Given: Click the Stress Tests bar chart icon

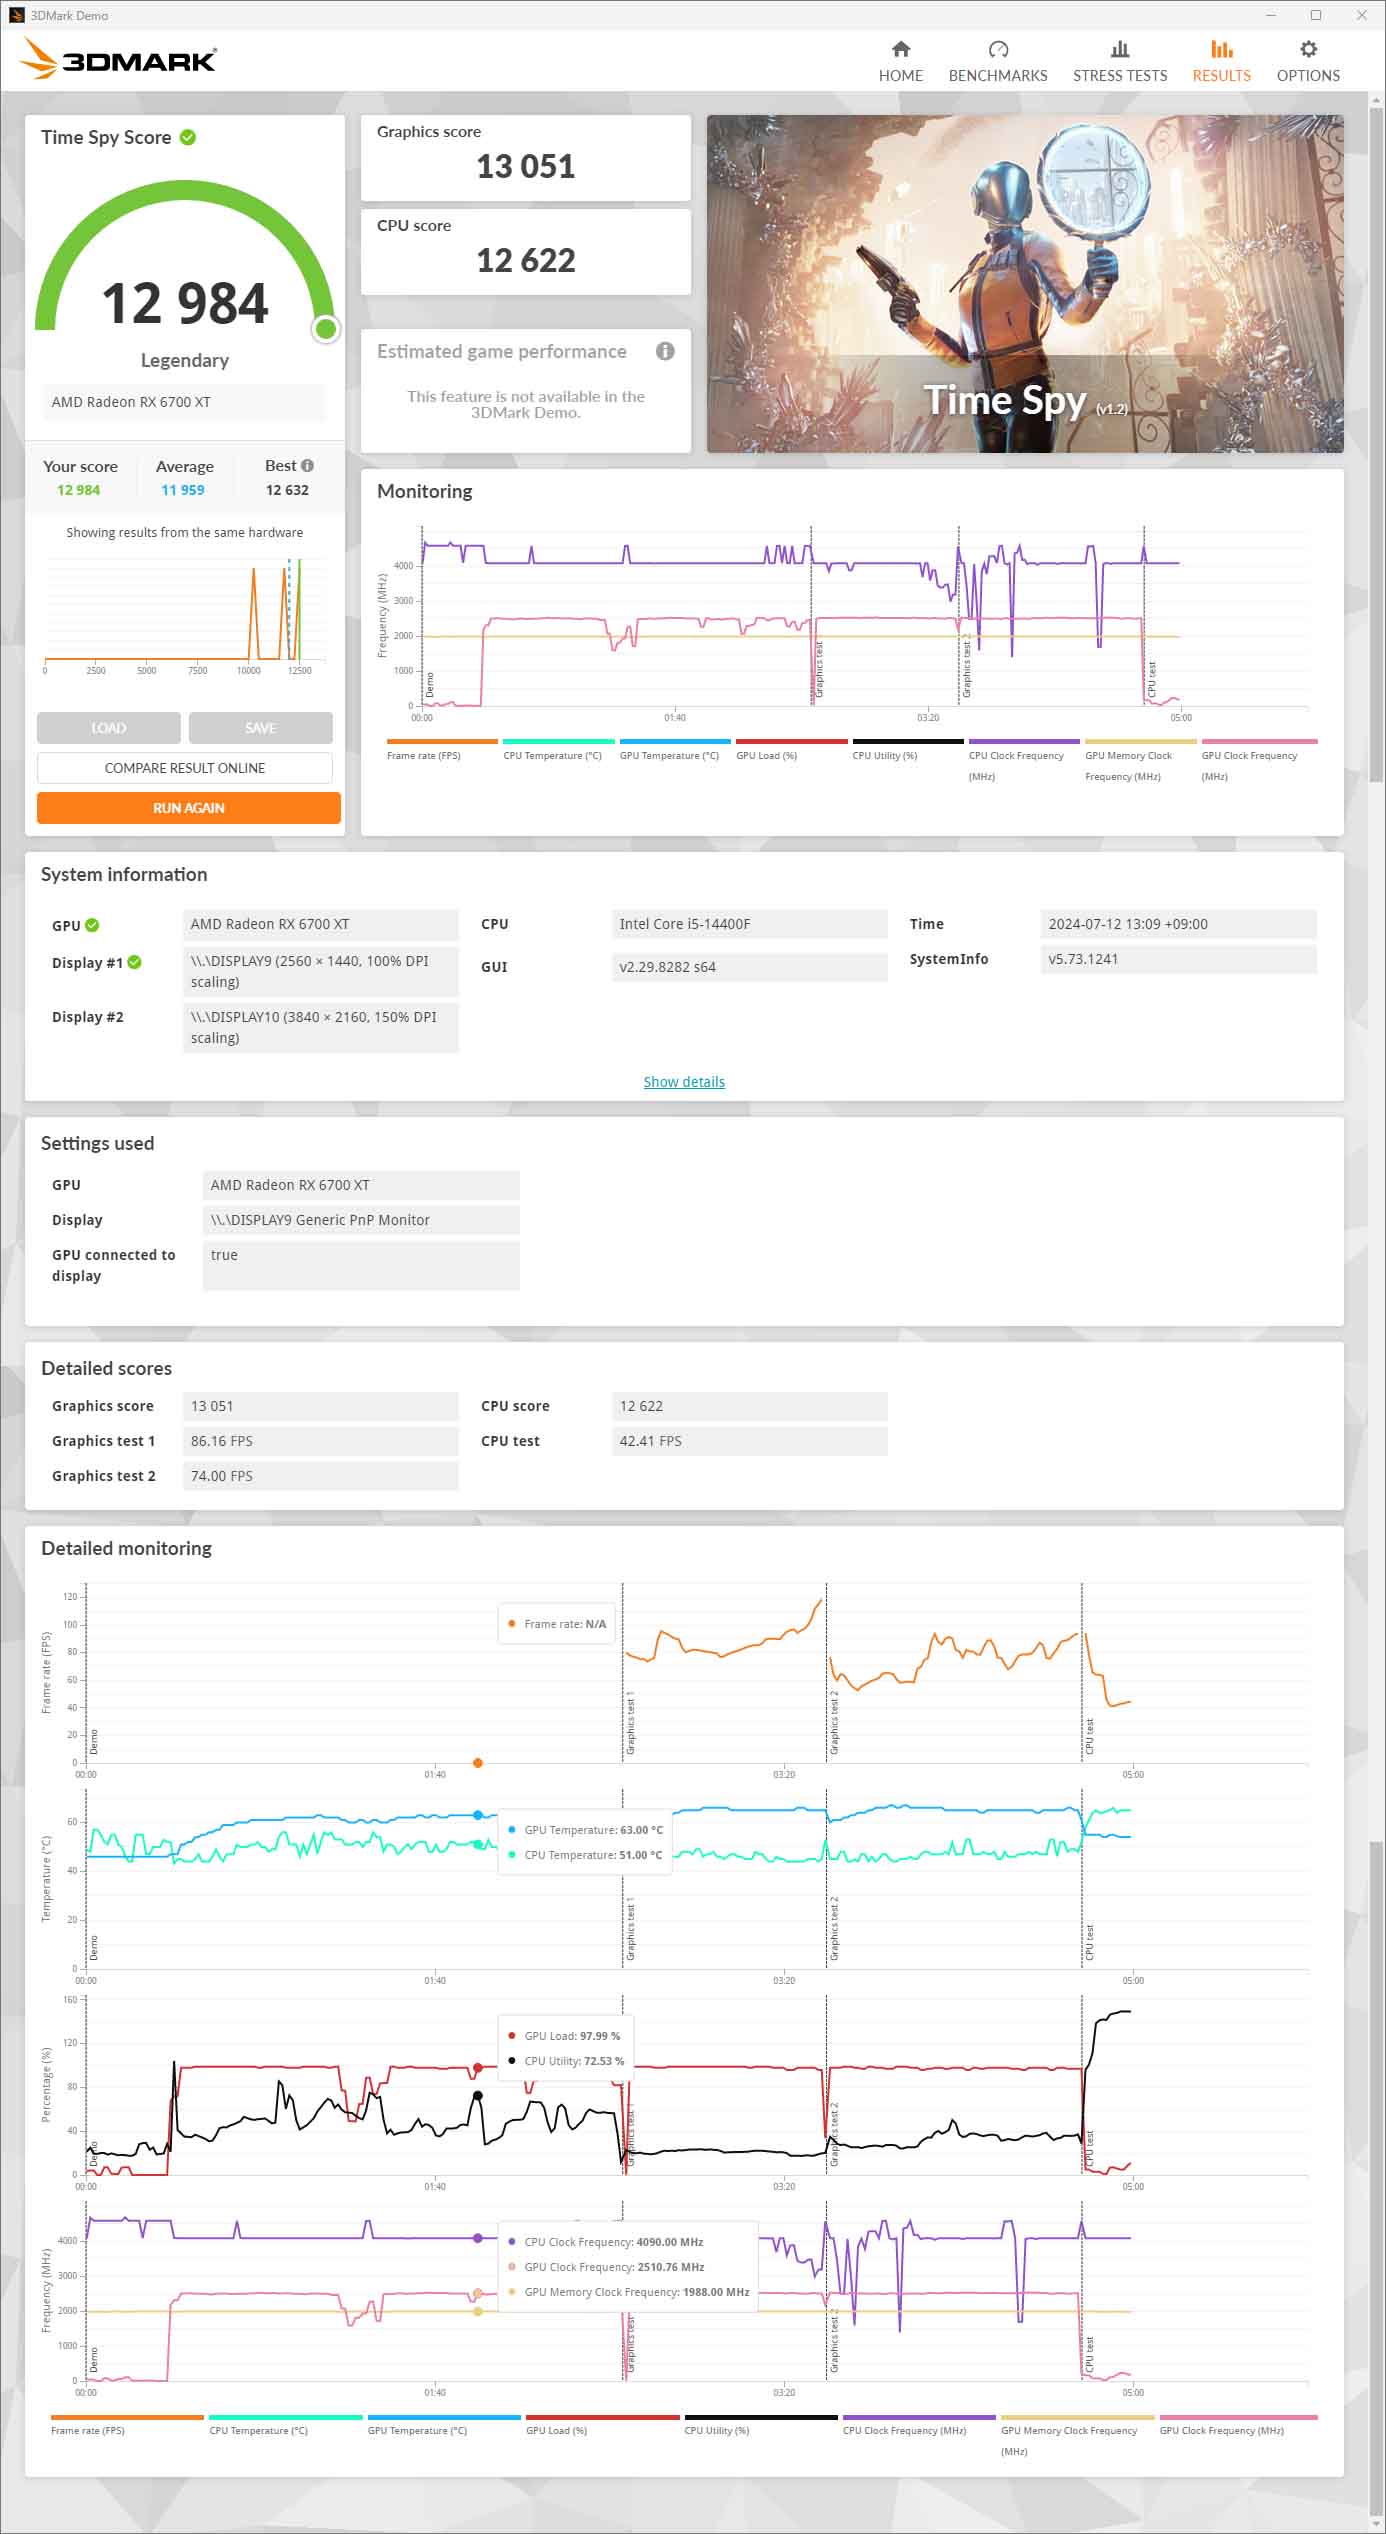Looking at the screenshot, I should tap(1120, 49).
